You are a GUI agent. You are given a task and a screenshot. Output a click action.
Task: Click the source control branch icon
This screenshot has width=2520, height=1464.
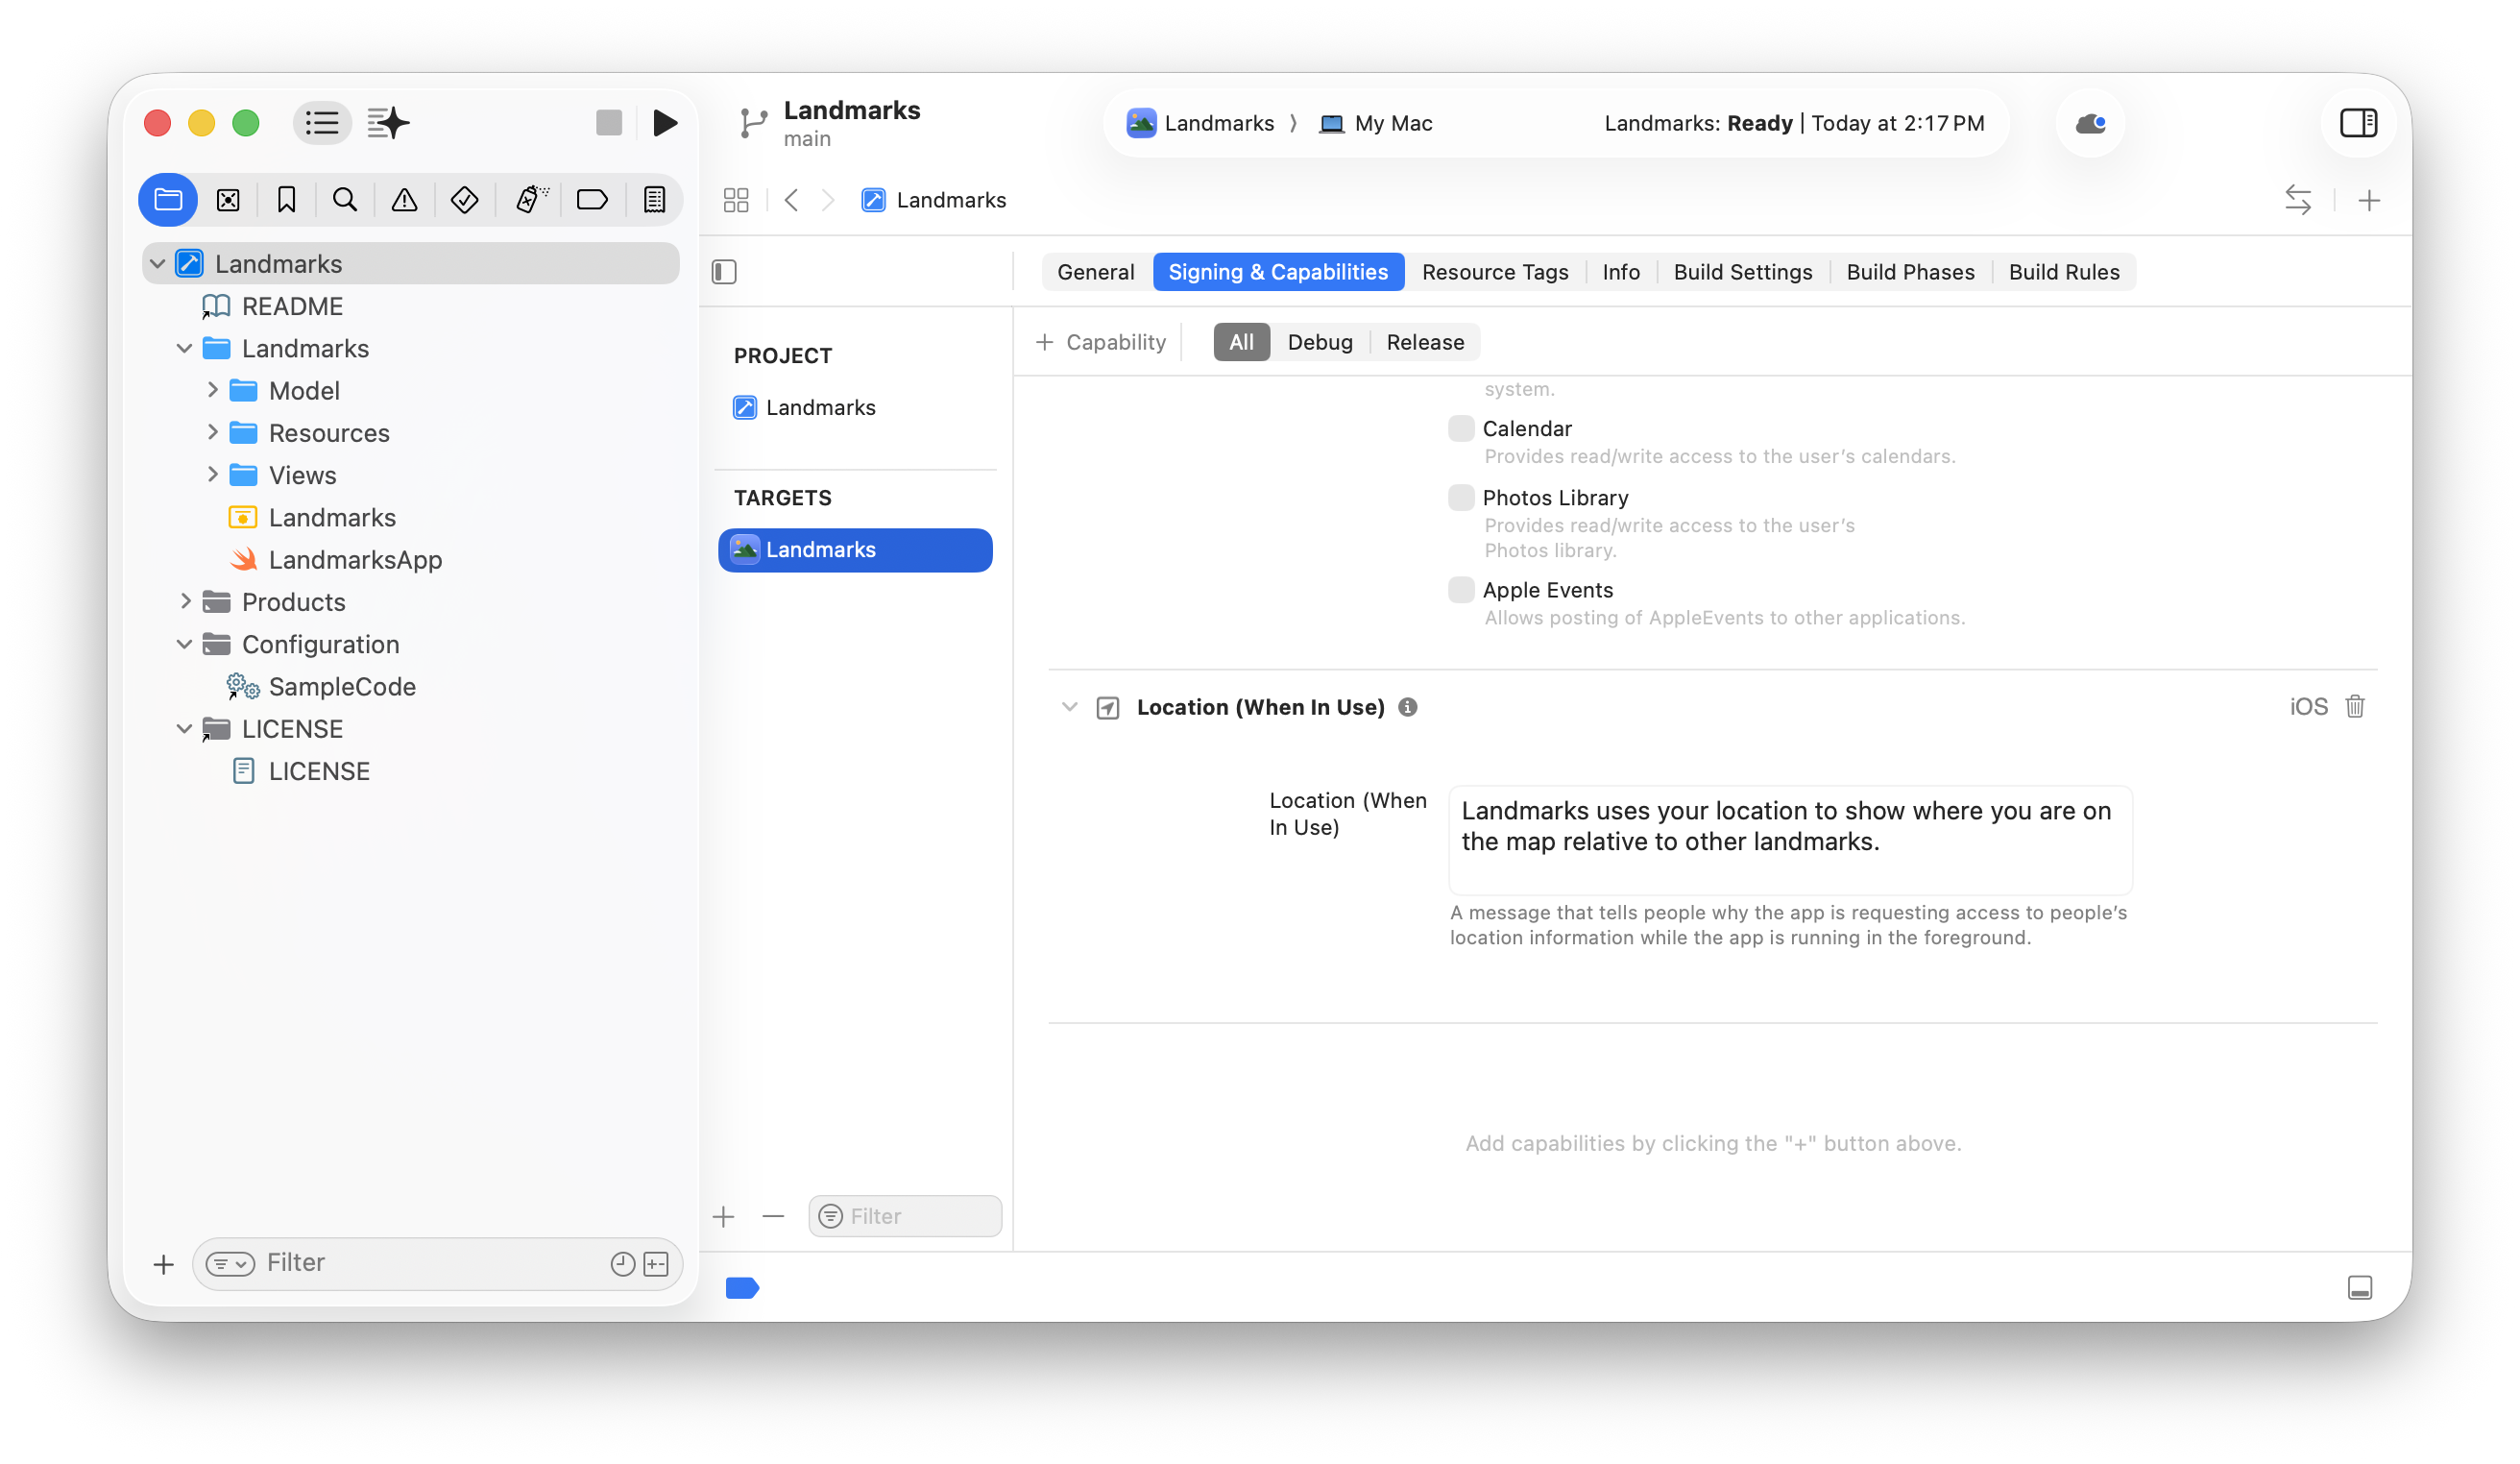(753, 124)
